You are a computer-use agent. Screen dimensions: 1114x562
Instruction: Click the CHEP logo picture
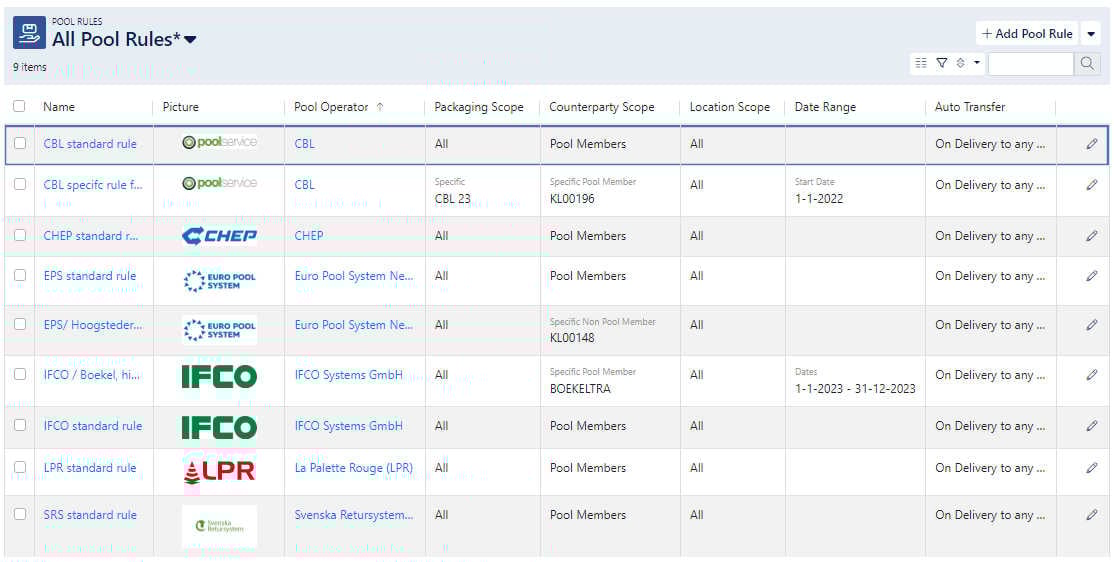click(x=220, y=236)
